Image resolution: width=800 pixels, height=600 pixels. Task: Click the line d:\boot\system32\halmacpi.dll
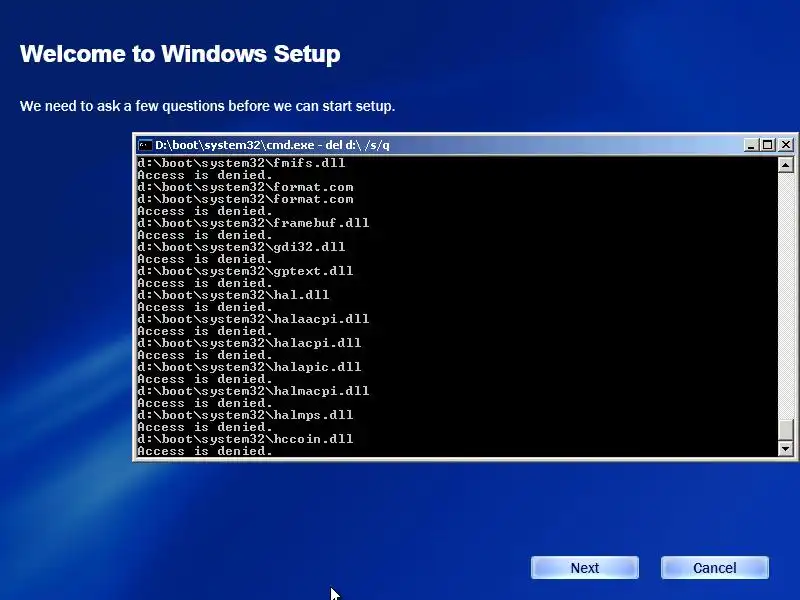pyautogui.click(x=253, y=391)
